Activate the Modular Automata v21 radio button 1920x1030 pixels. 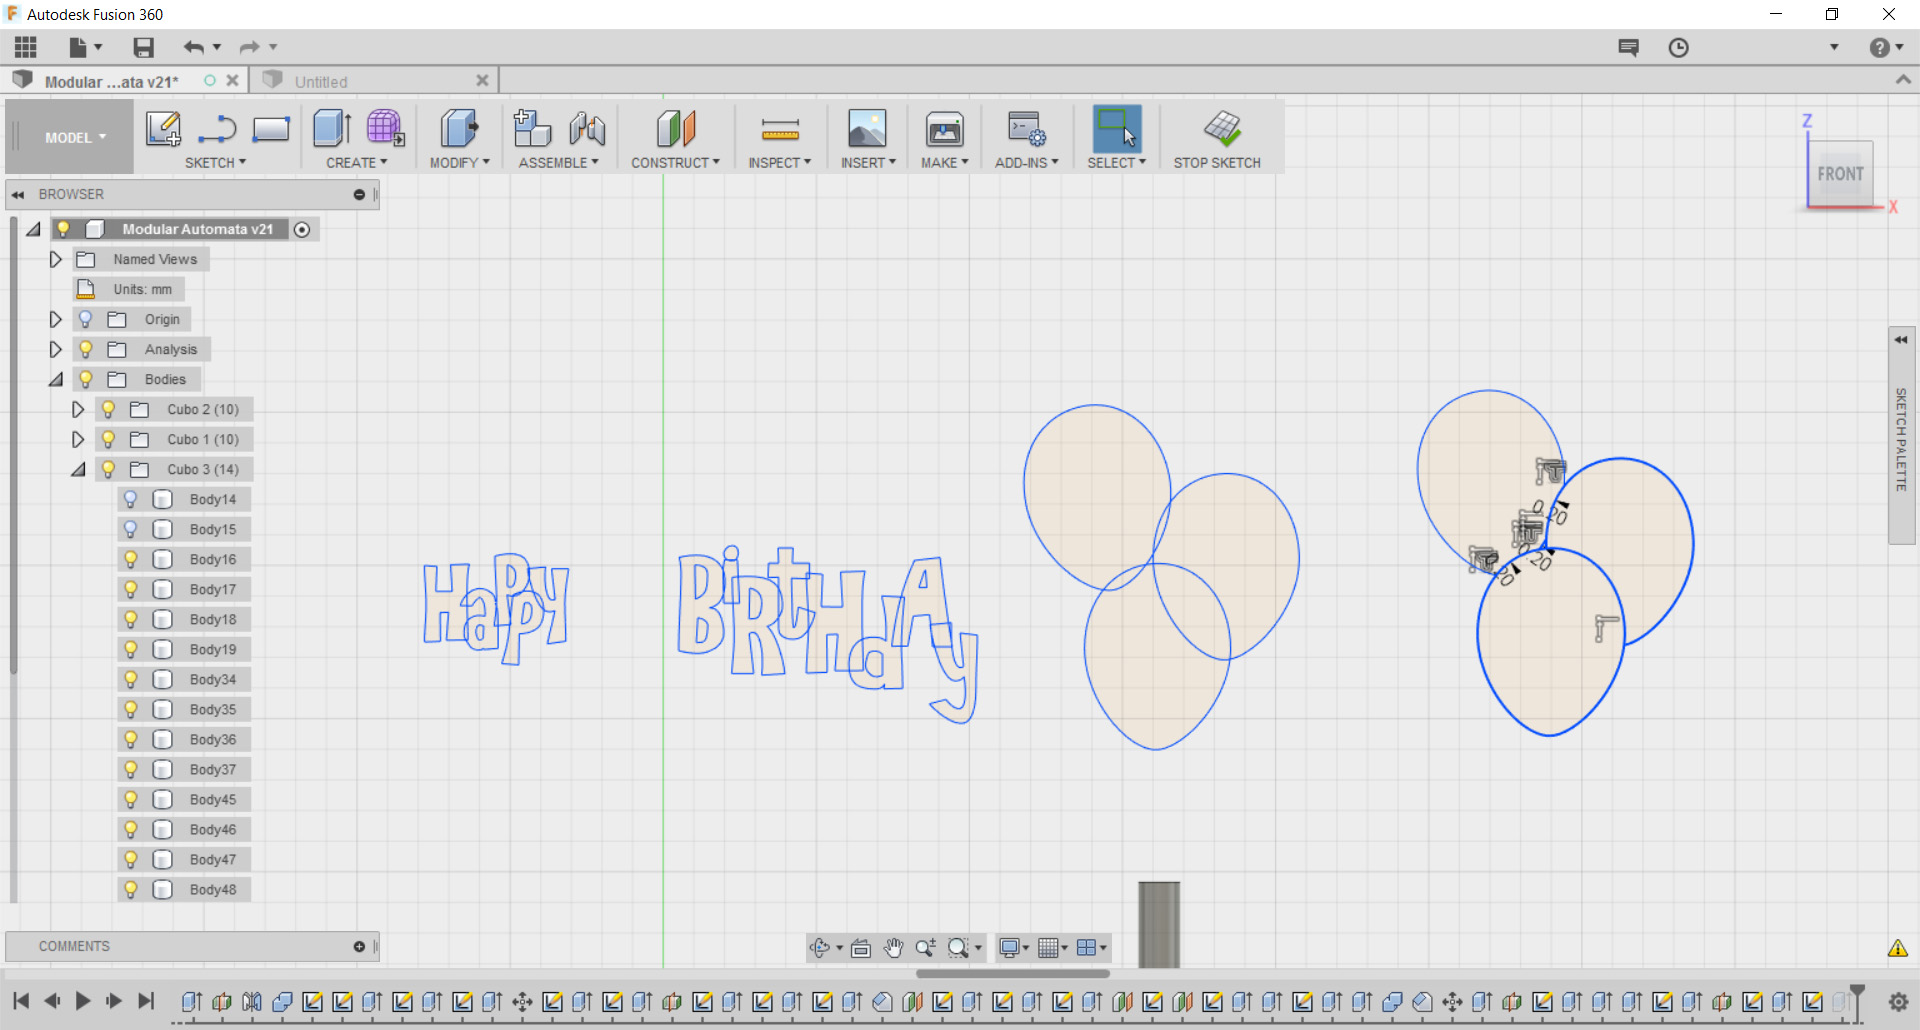point(302,229)
